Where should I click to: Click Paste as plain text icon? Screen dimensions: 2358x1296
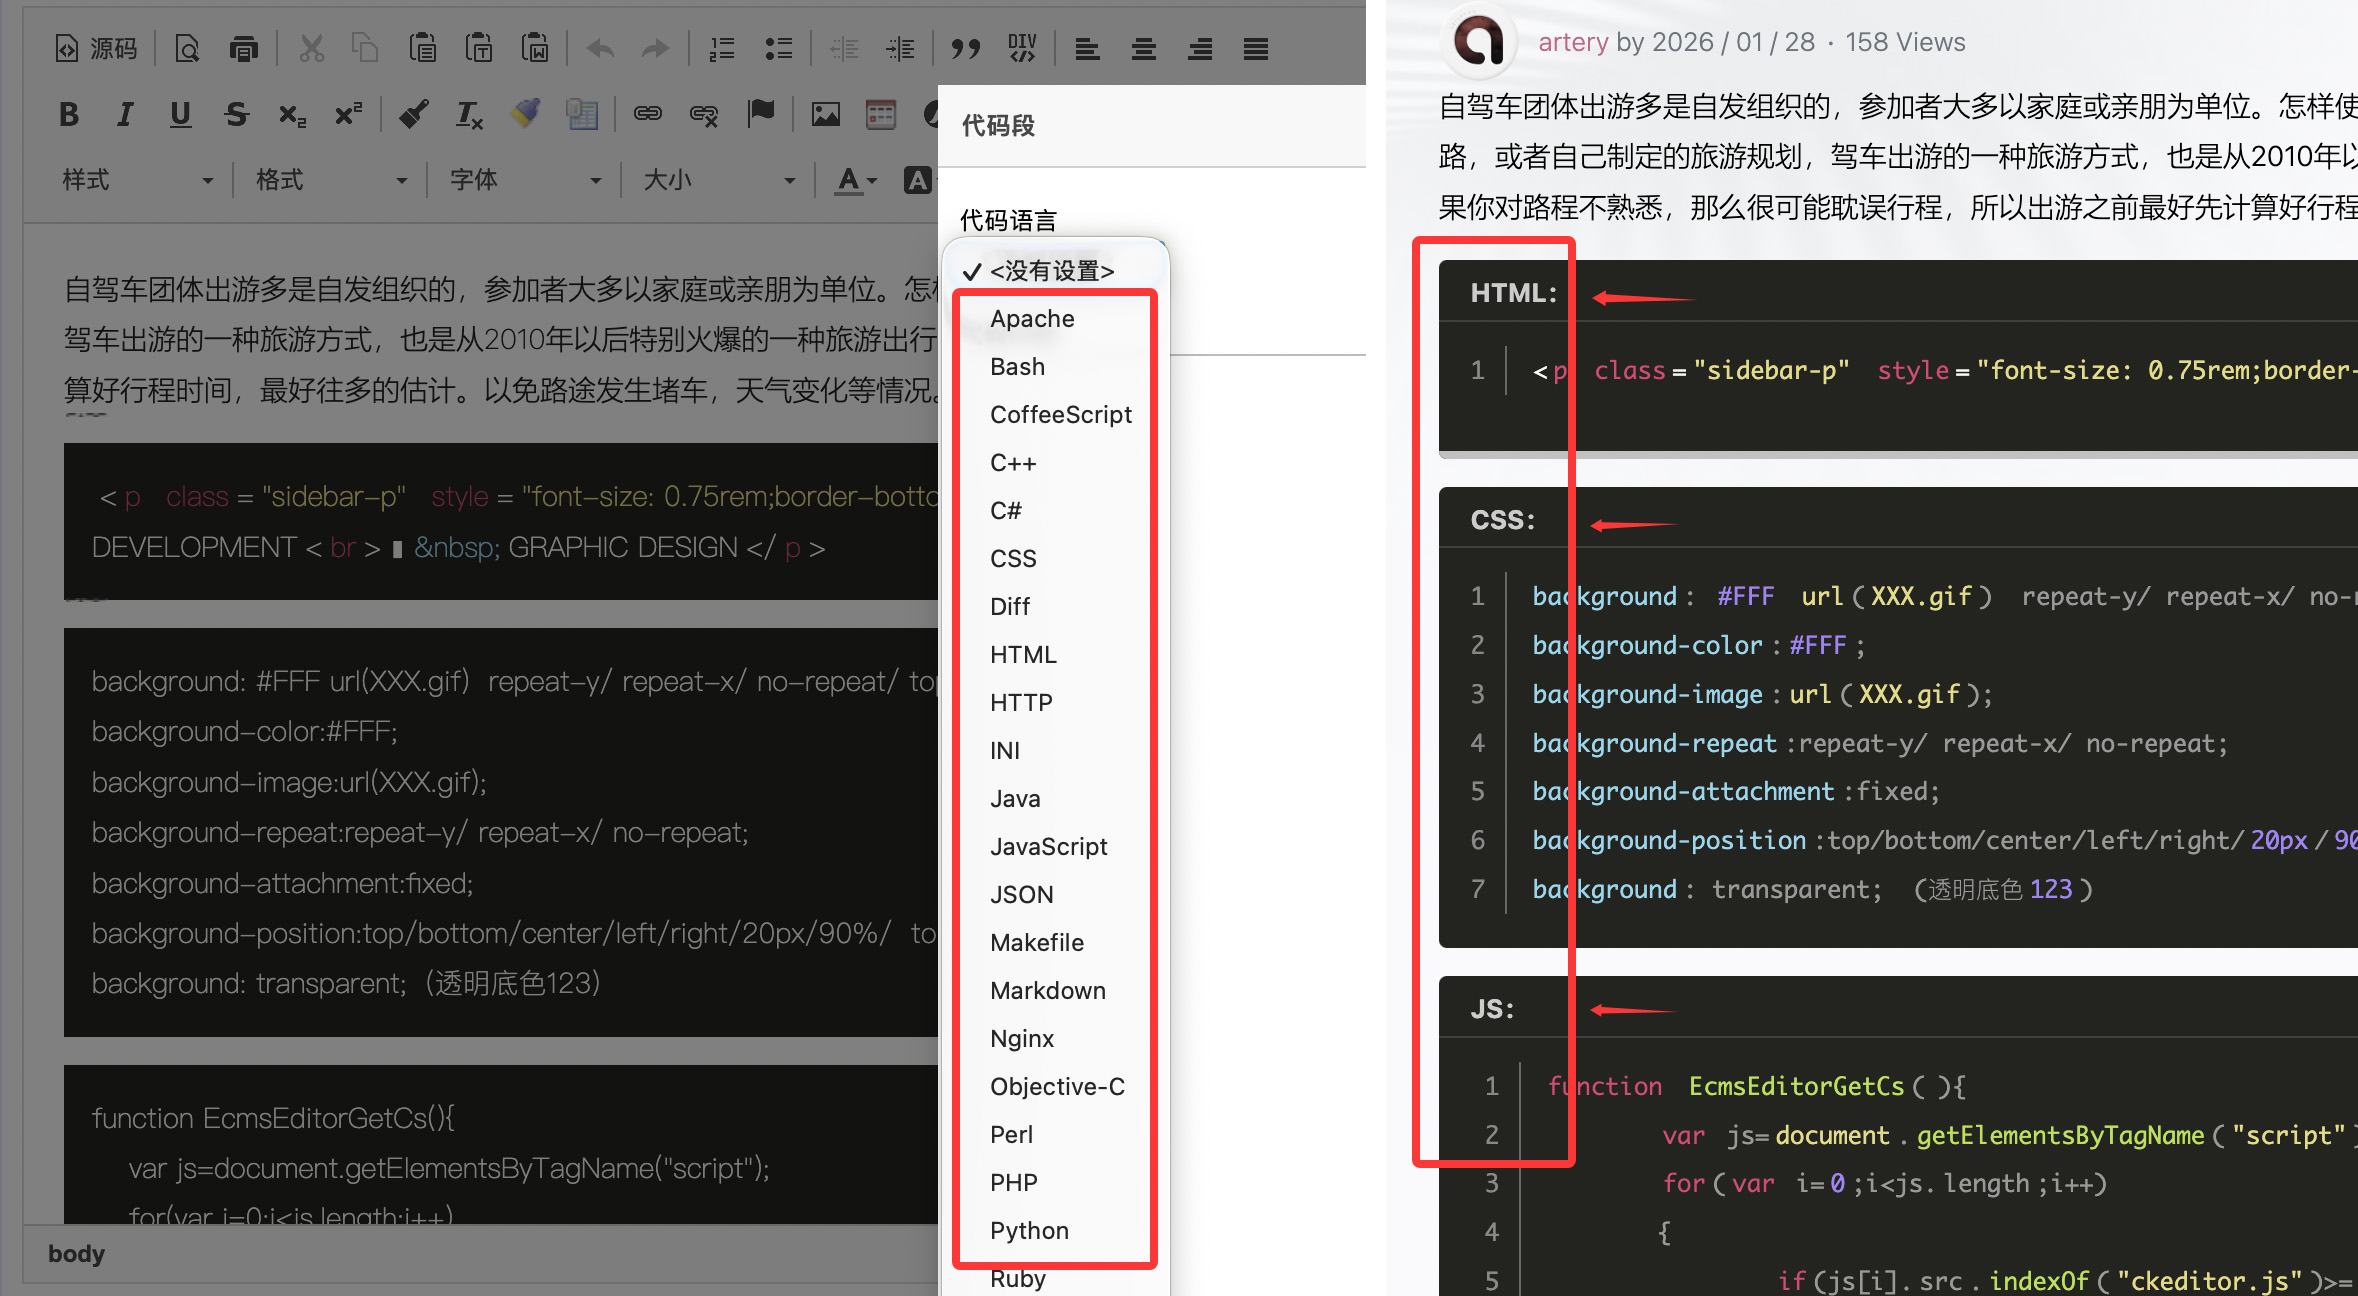(479, 48)
